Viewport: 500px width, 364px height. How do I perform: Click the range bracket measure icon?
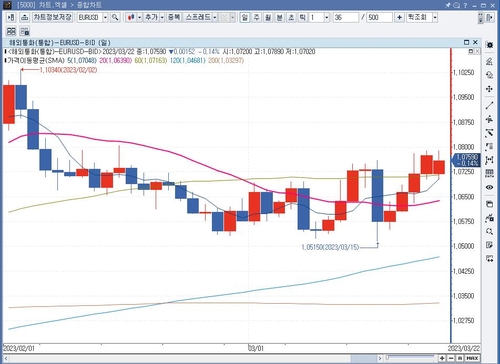point(489,160)
